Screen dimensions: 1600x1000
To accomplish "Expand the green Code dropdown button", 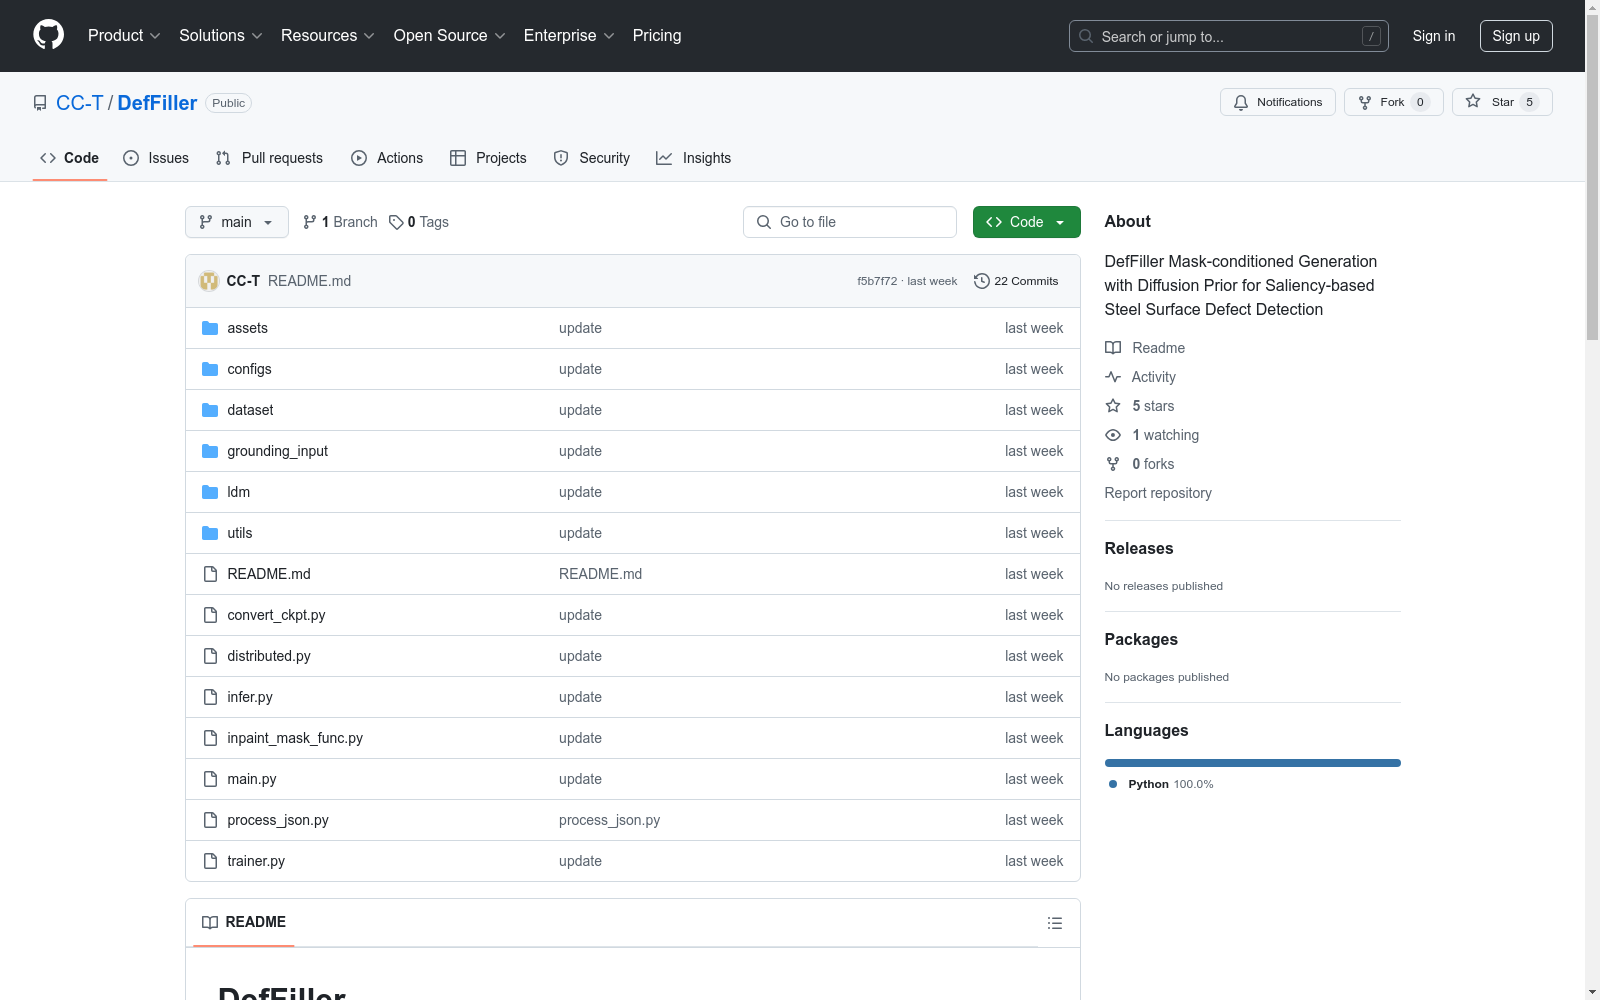I will (1026, 222).
